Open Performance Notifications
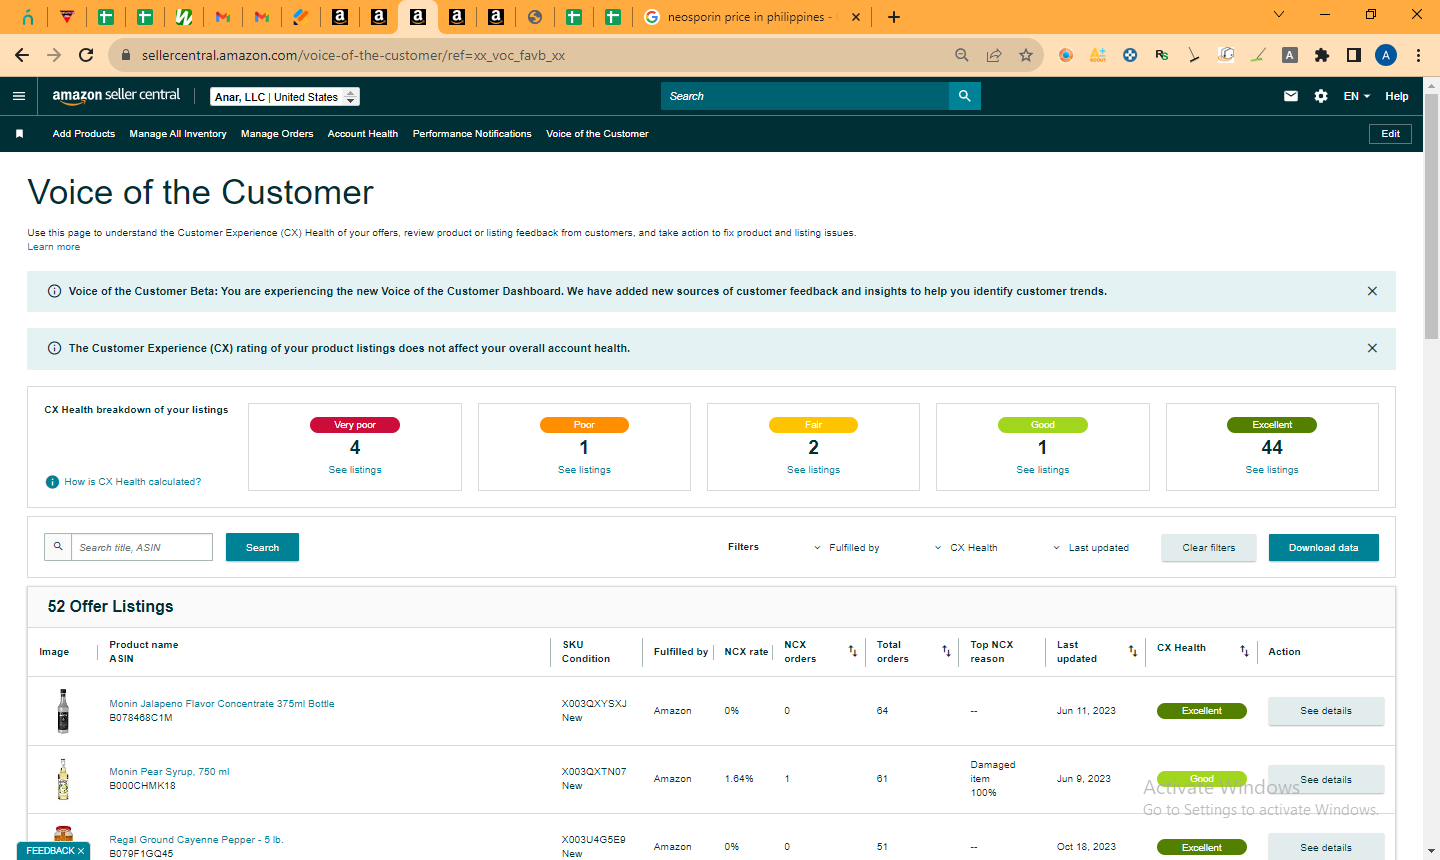Image resolution: width=1440 pixels, height=860 pixels. click(x=472, y=134)
